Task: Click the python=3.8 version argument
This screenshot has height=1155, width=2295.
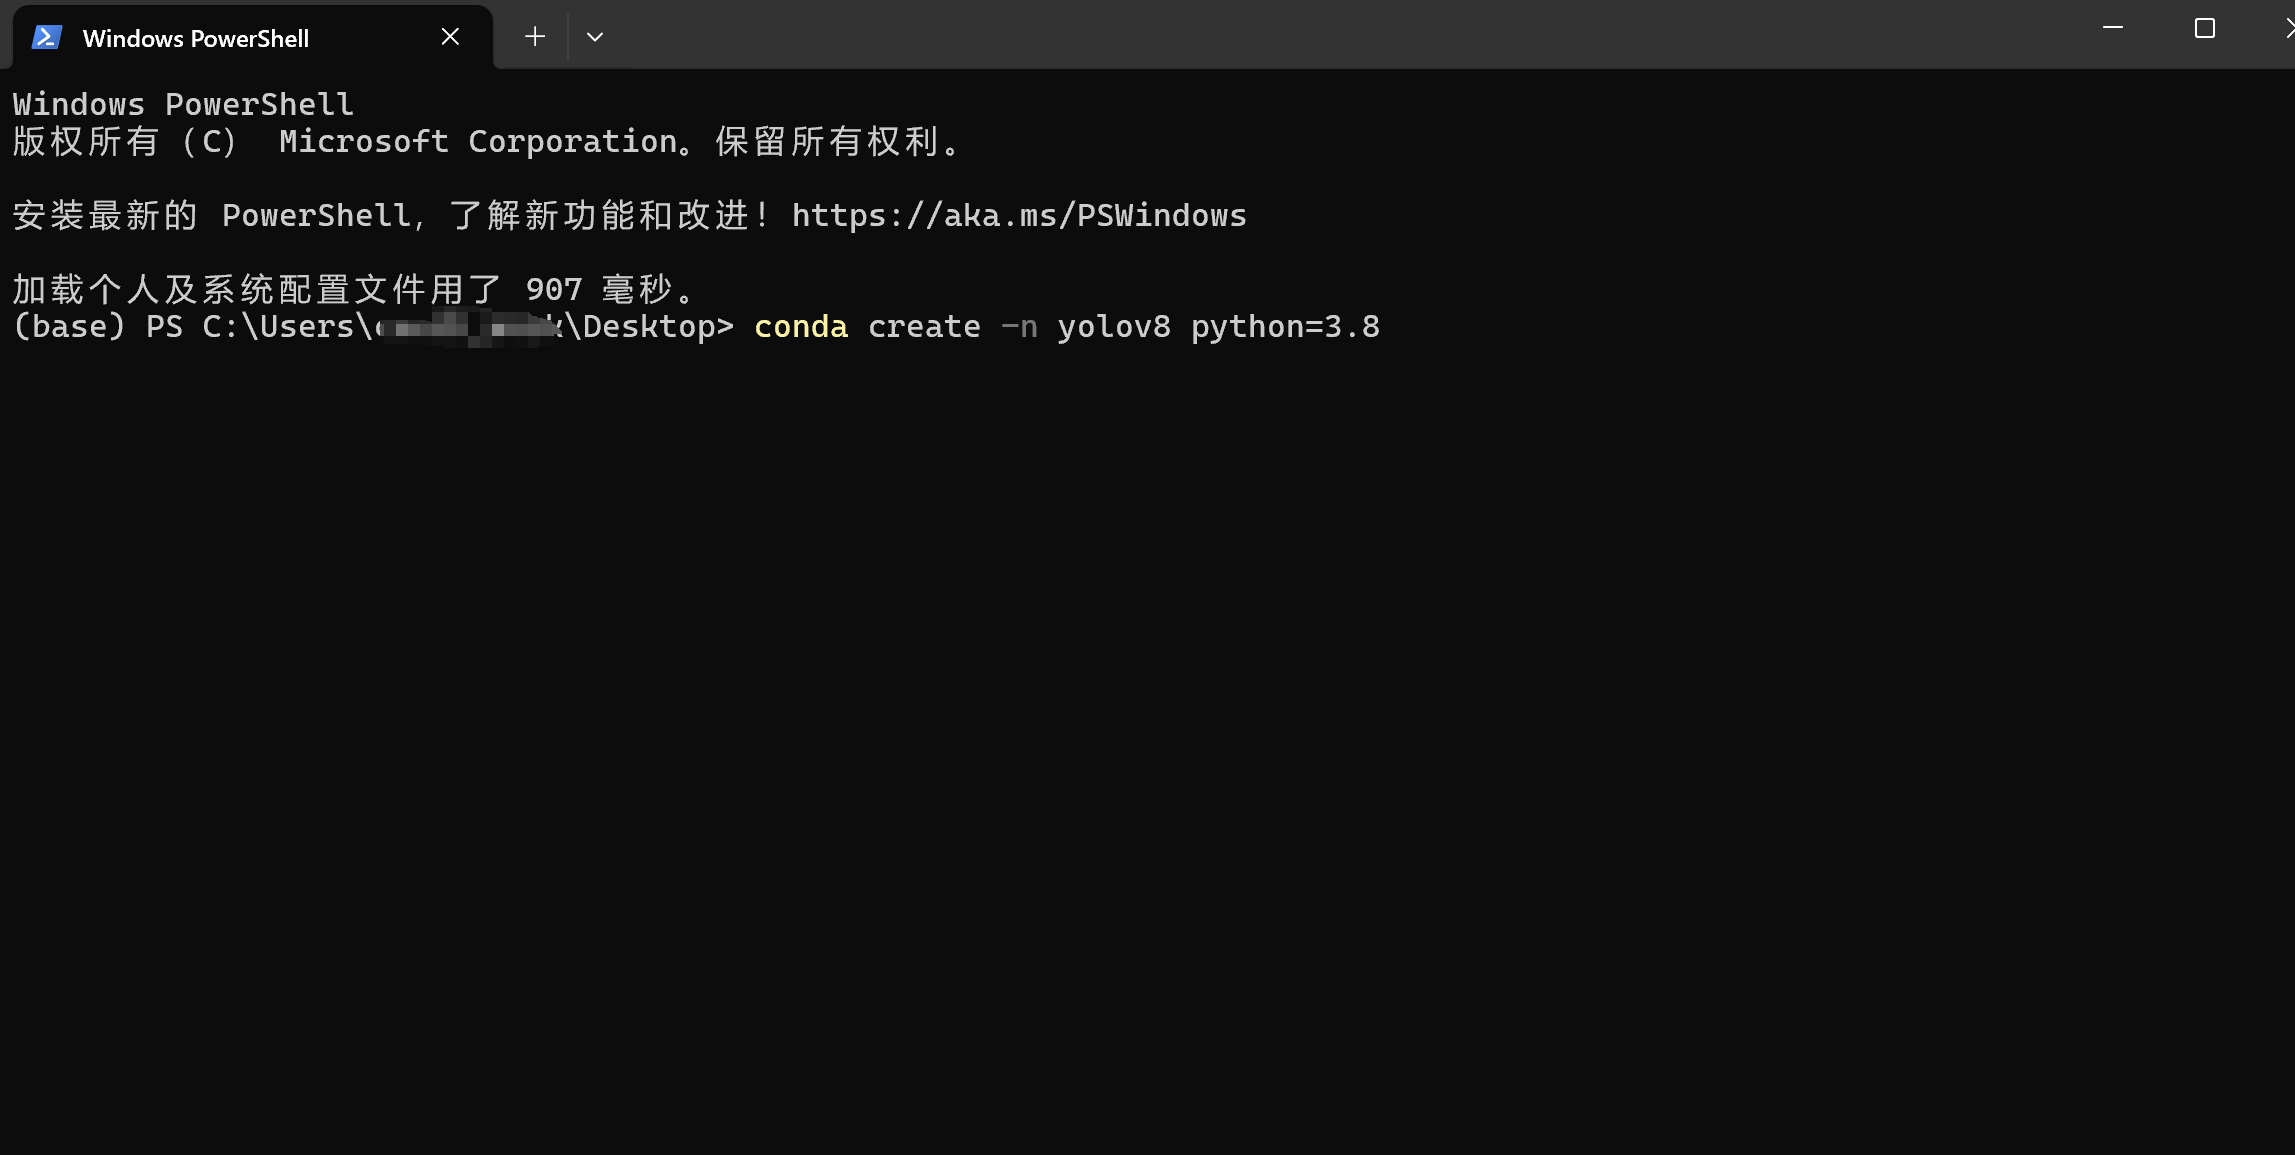Action: (1286, 326)
